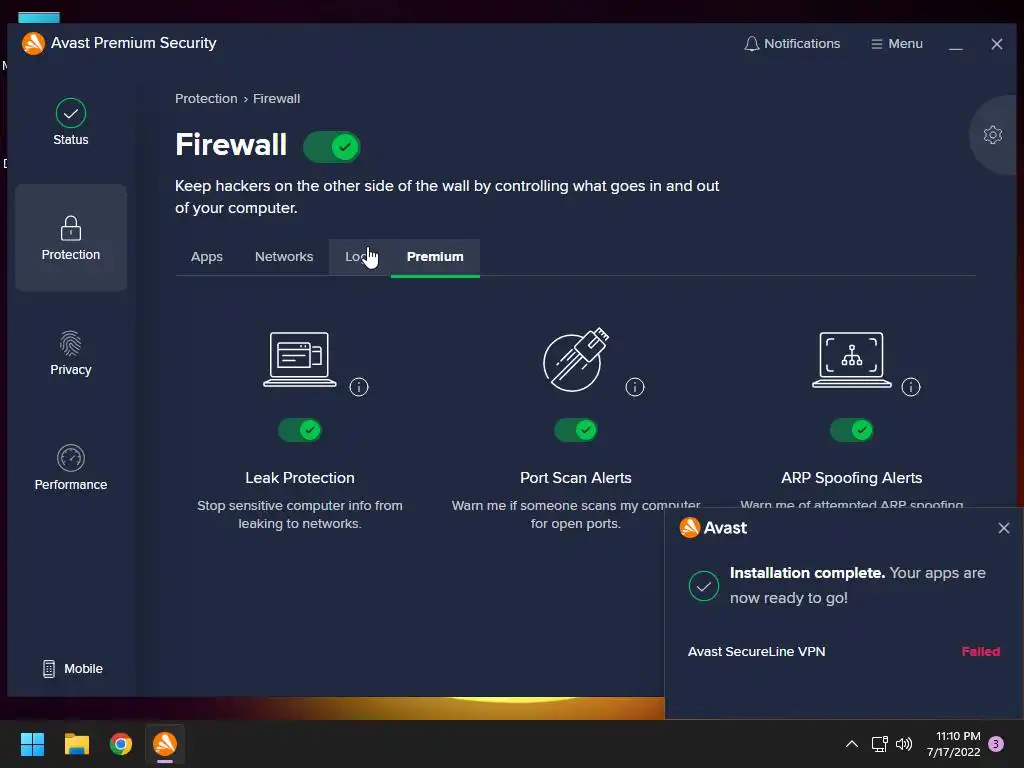The width and height of the screenshot is (1024, 768).
Task: Click the Port Scan Alerts title
Action: (575, 478)
